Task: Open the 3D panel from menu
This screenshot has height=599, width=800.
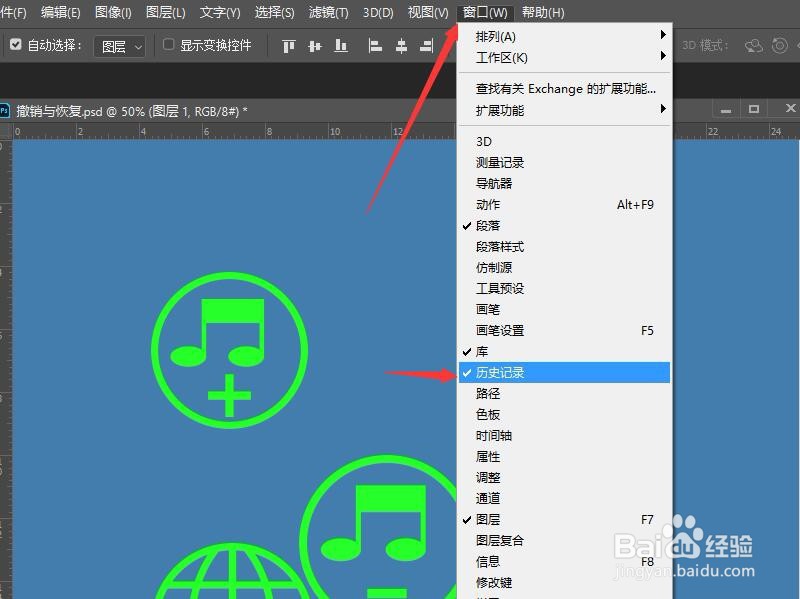Action: click(564, 141)
